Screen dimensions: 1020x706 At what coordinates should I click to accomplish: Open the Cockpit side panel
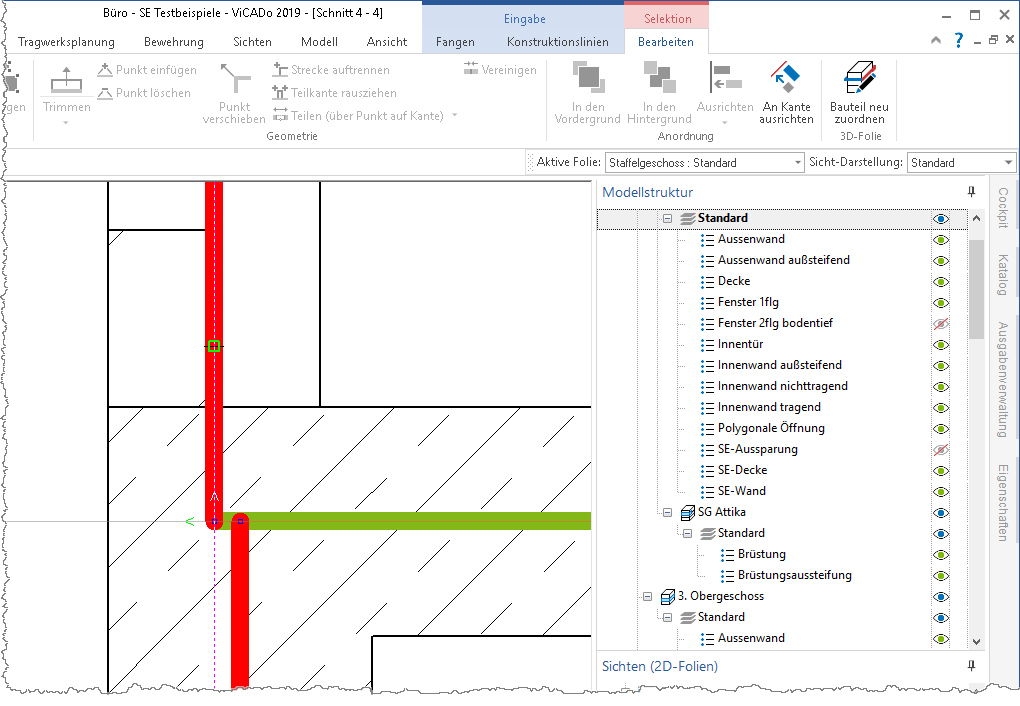point(1003,208)
